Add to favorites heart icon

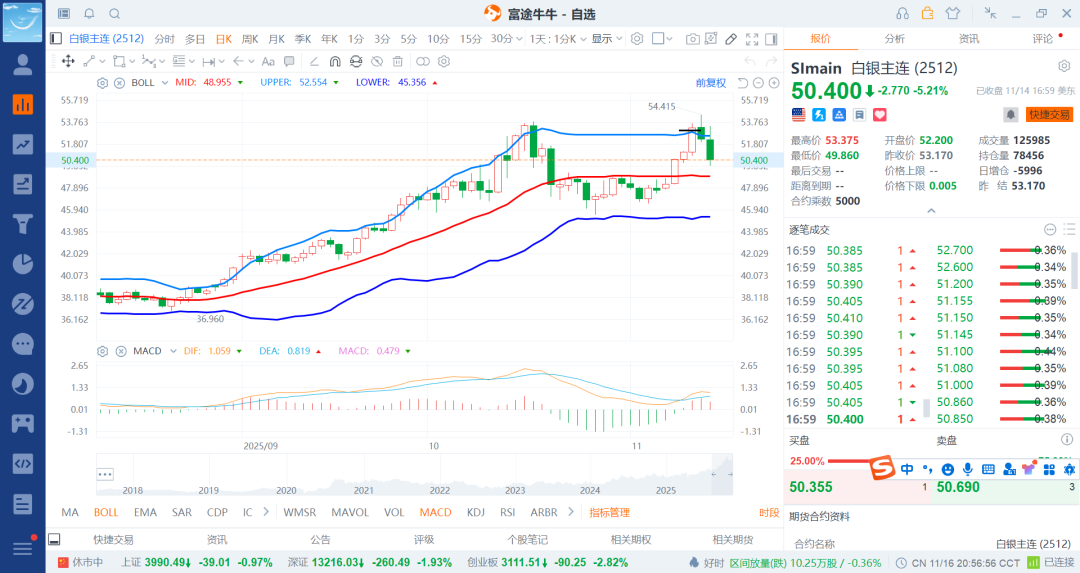coord(880,114)
